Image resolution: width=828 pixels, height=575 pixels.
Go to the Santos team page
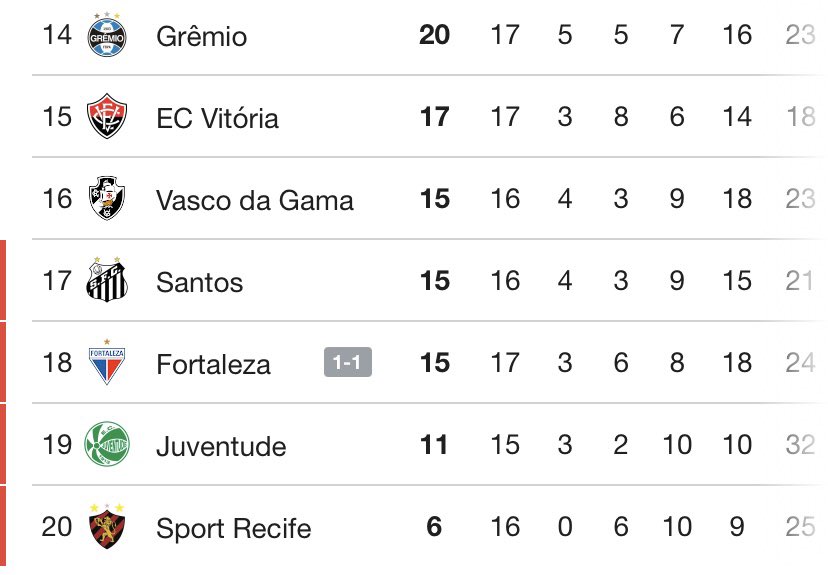(x=199, y=282)
